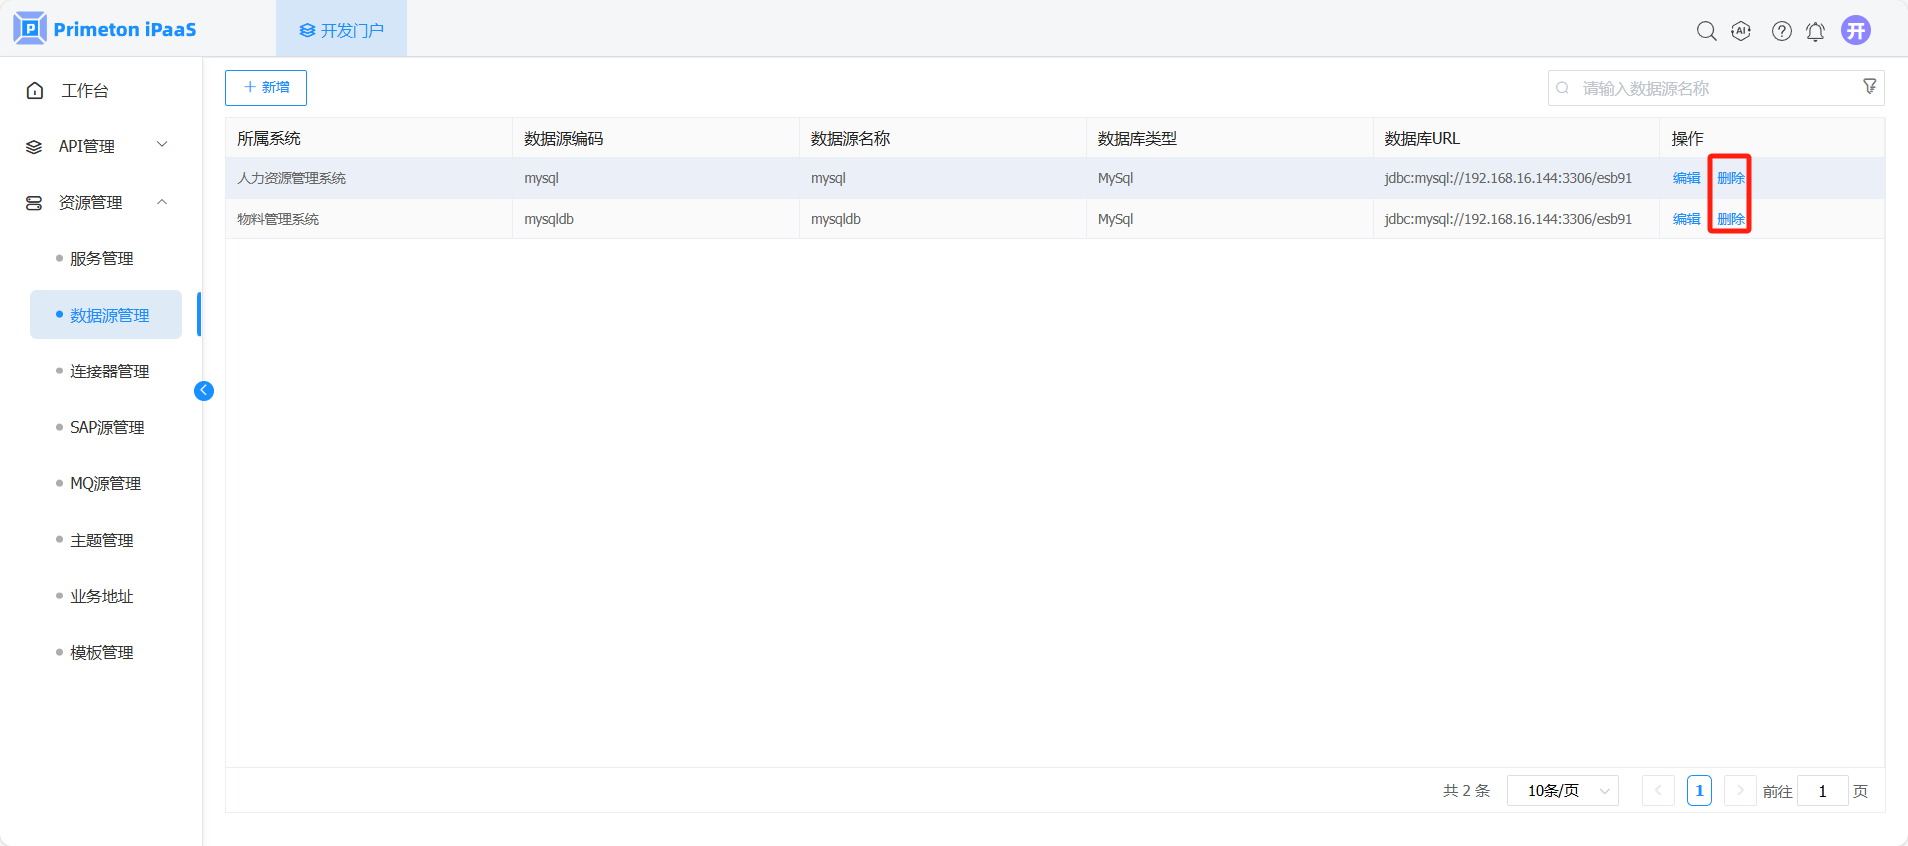Click the 新增 button
This screenshot has height=846, width=1908.
[x=266, y=88]
